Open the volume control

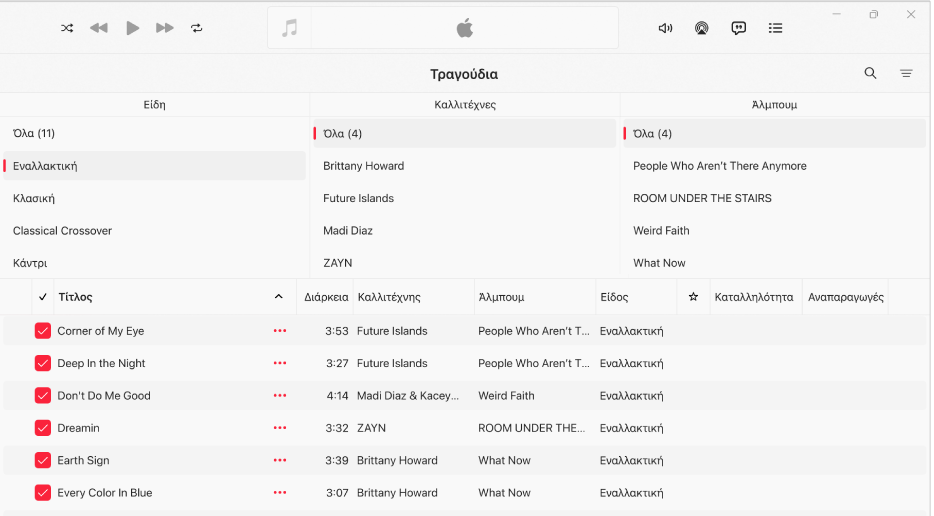pos(665,28)
